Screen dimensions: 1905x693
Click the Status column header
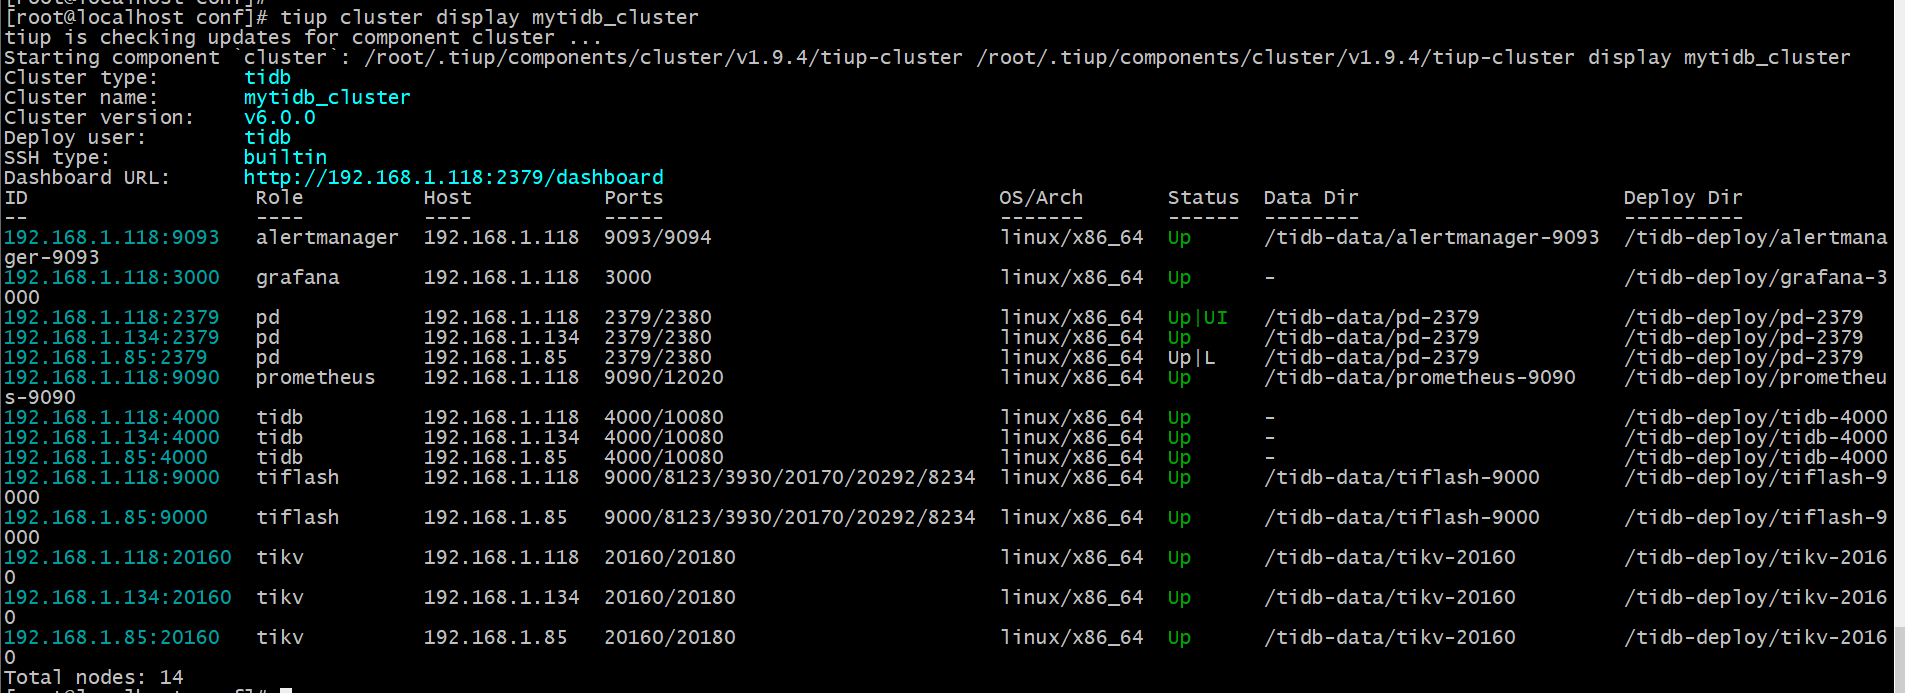tap(1203, 197)
